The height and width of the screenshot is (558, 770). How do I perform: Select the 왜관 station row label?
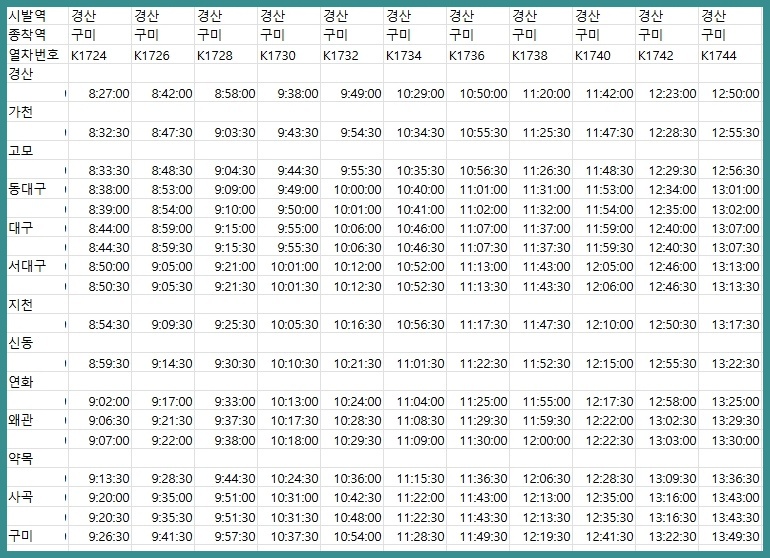click(37, 420)
